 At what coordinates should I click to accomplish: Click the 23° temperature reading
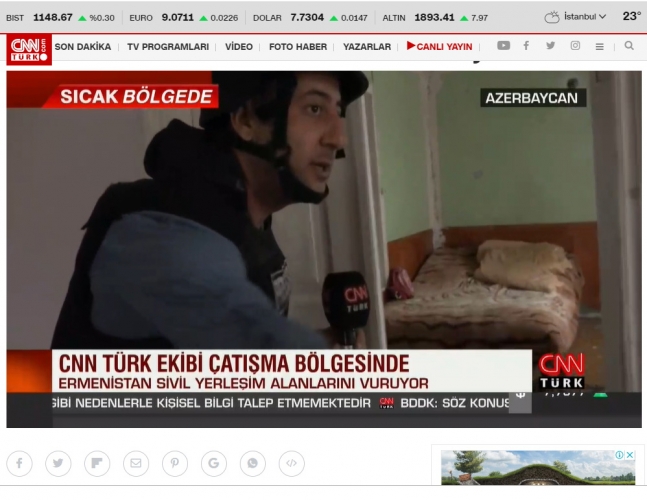(x=632, y=16)
